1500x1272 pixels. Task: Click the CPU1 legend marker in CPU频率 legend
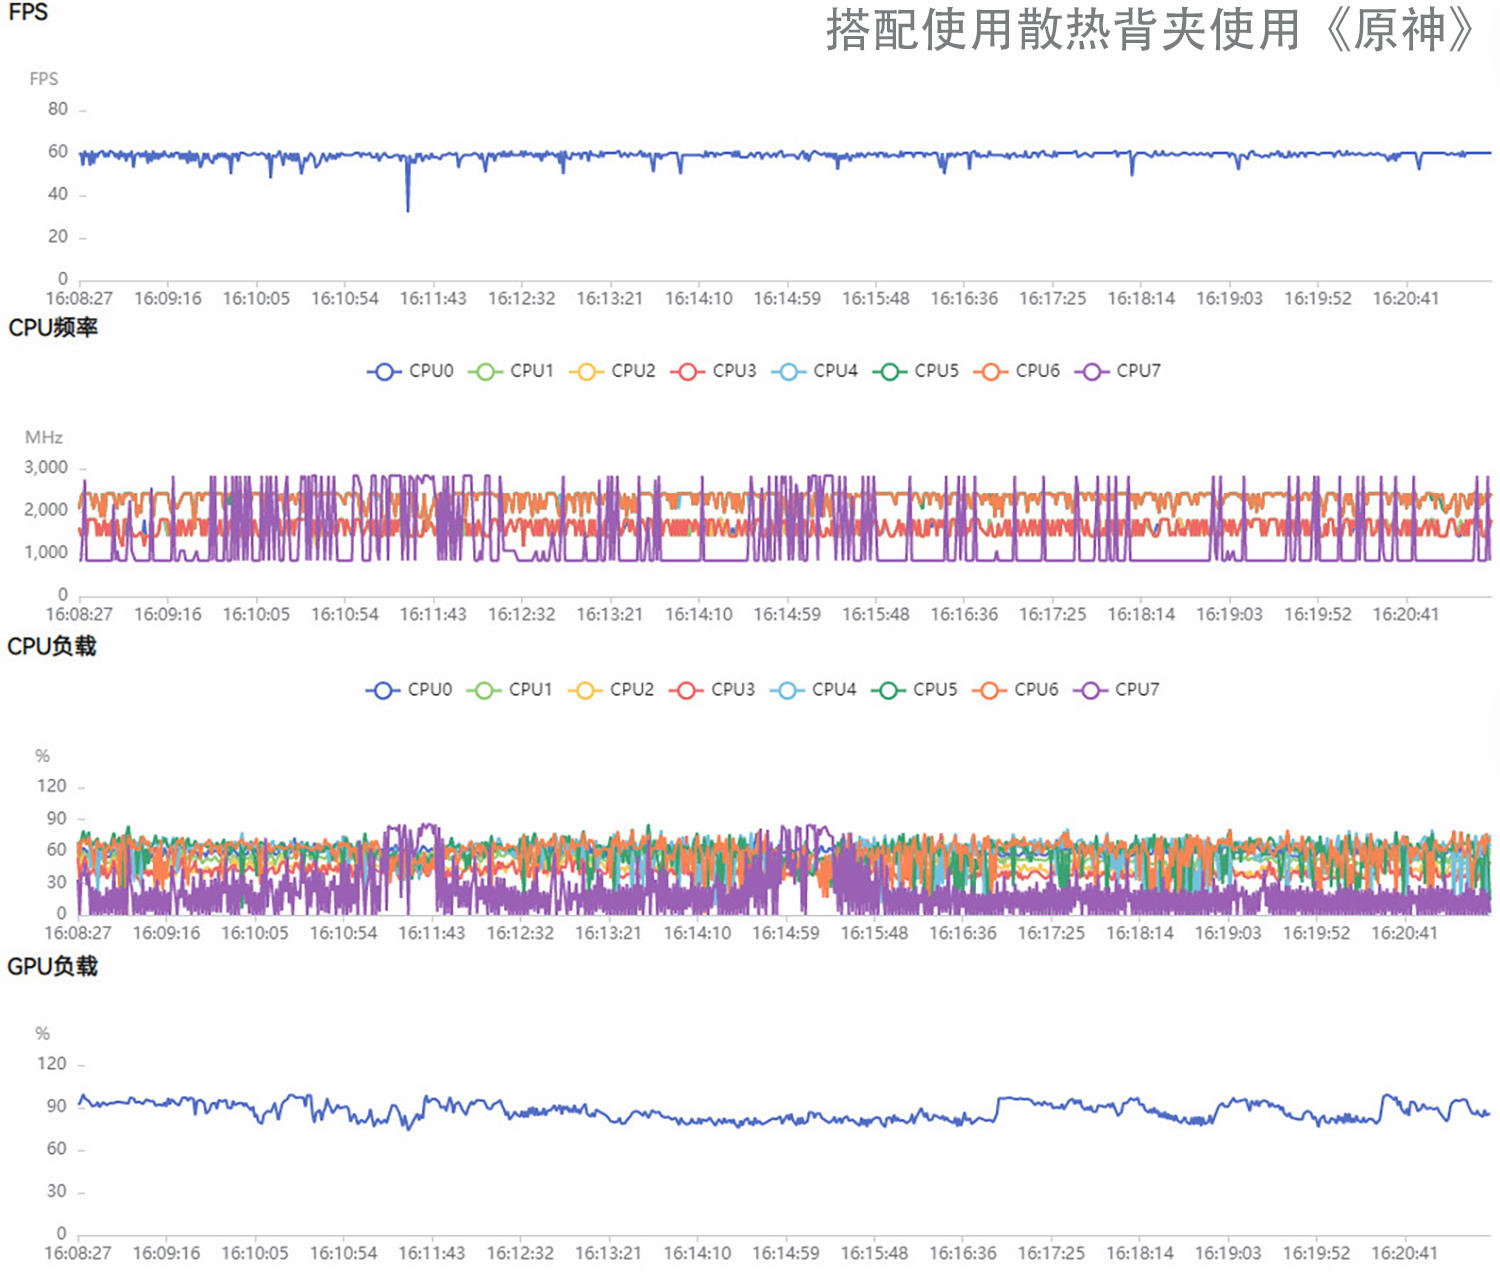[484, 370]
